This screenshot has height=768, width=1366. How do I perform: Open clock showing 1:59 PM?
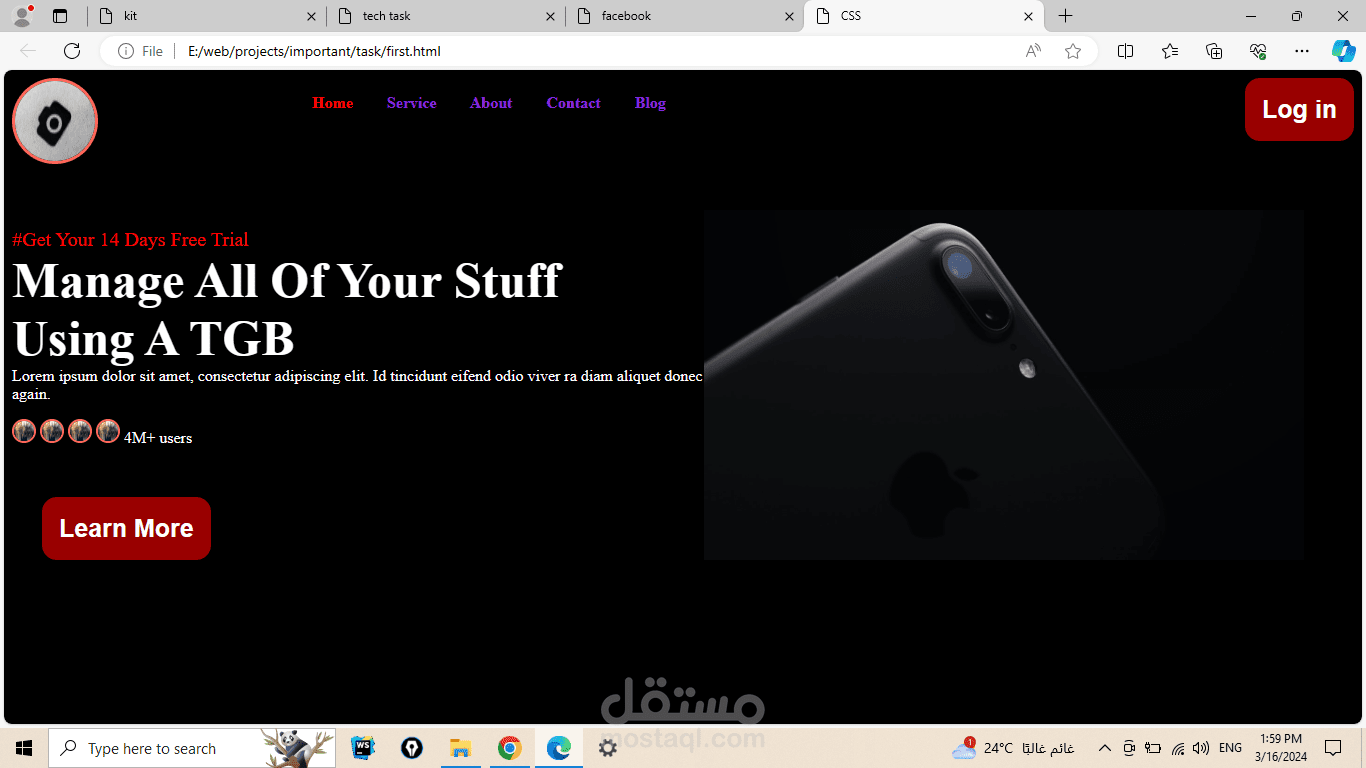[1281, 748]
